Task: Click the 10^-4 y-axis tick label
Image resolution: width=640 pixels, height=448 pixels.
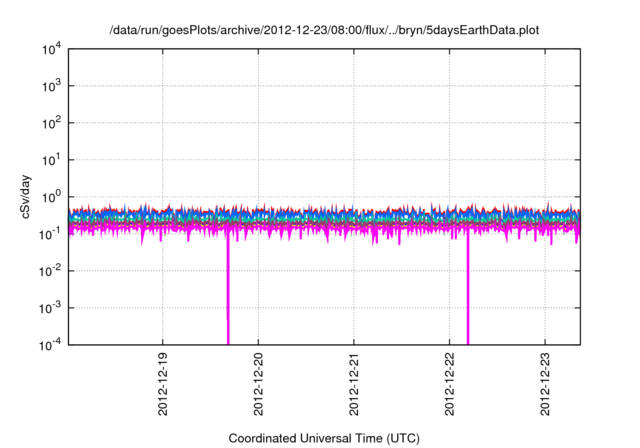Action: click(x=50, y=346)
